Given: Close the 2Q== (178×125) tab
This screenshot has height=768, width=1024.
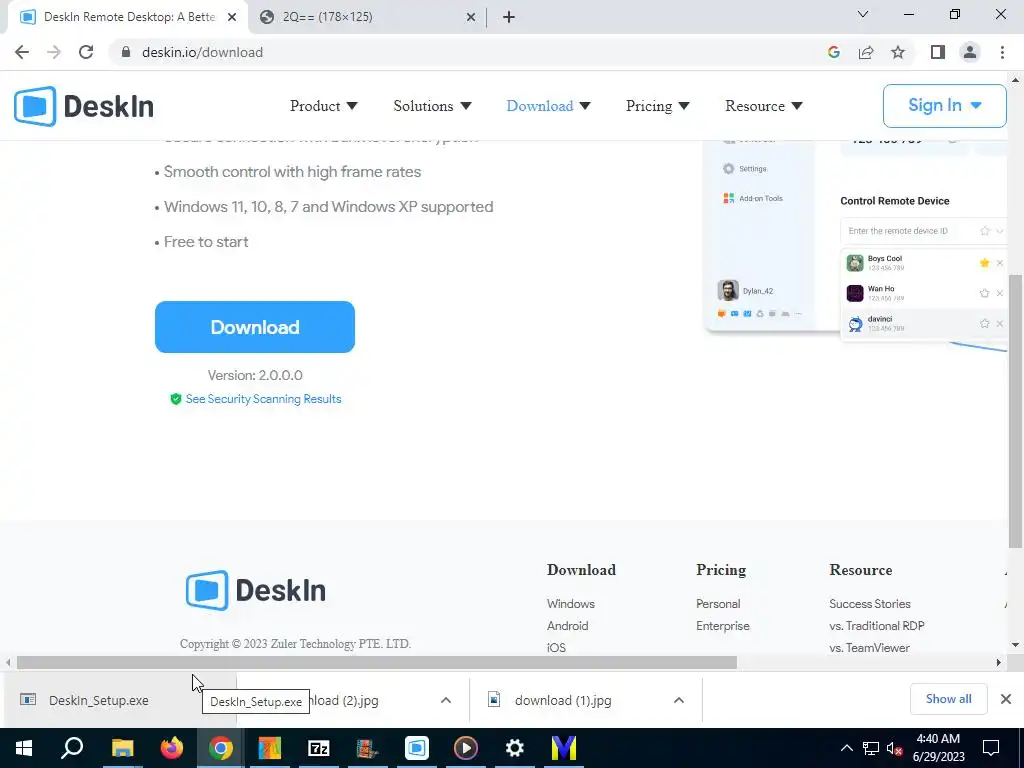Looking at the screenshot, I should [471, 18].
